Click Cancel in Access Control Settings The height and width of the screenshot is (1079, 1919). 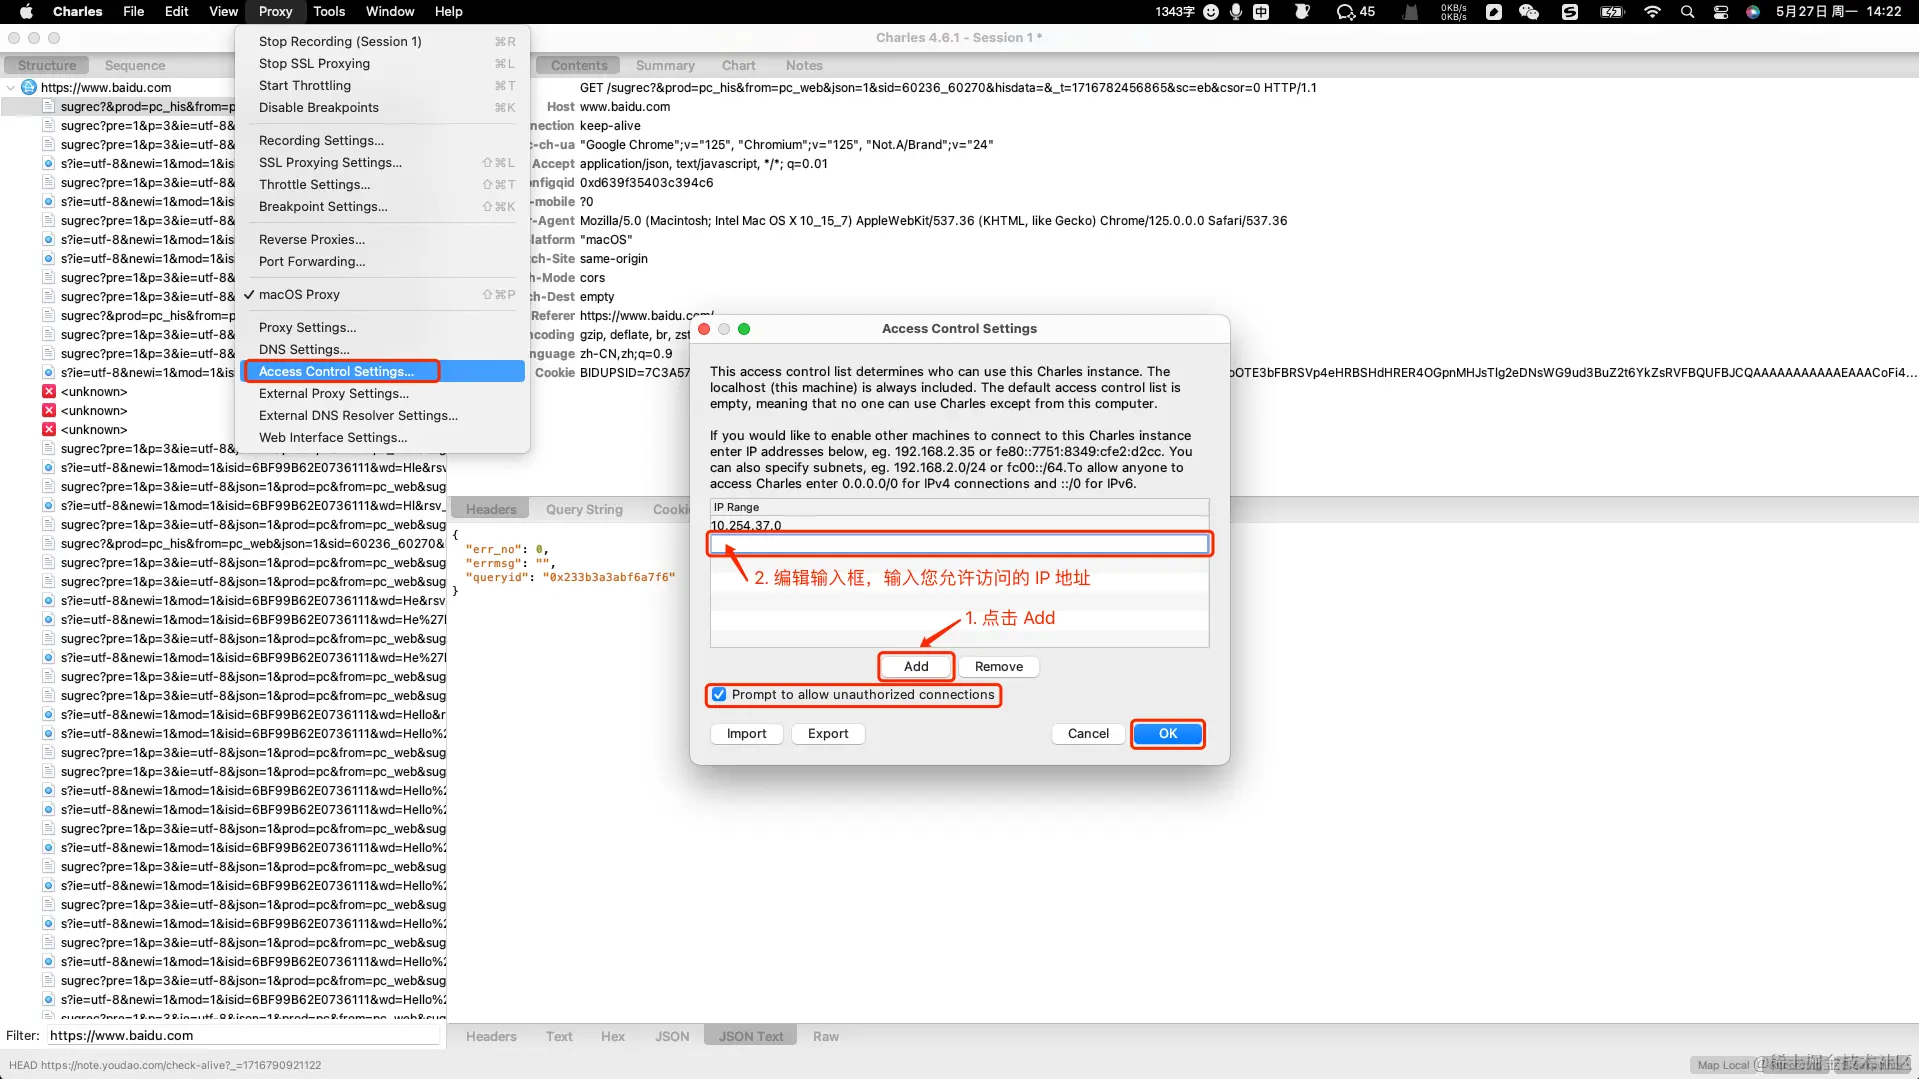(x=1088, y=733)
